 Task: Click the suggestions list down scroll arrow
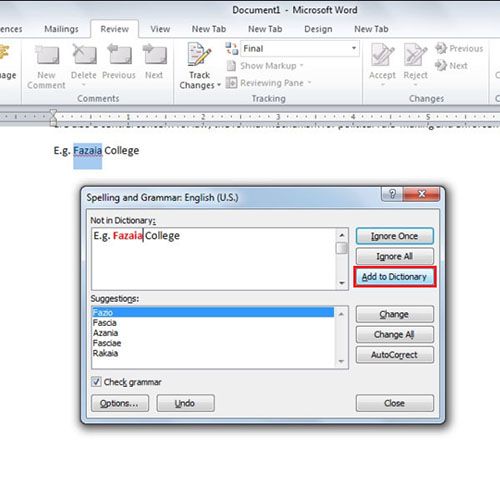coord(341,361)
